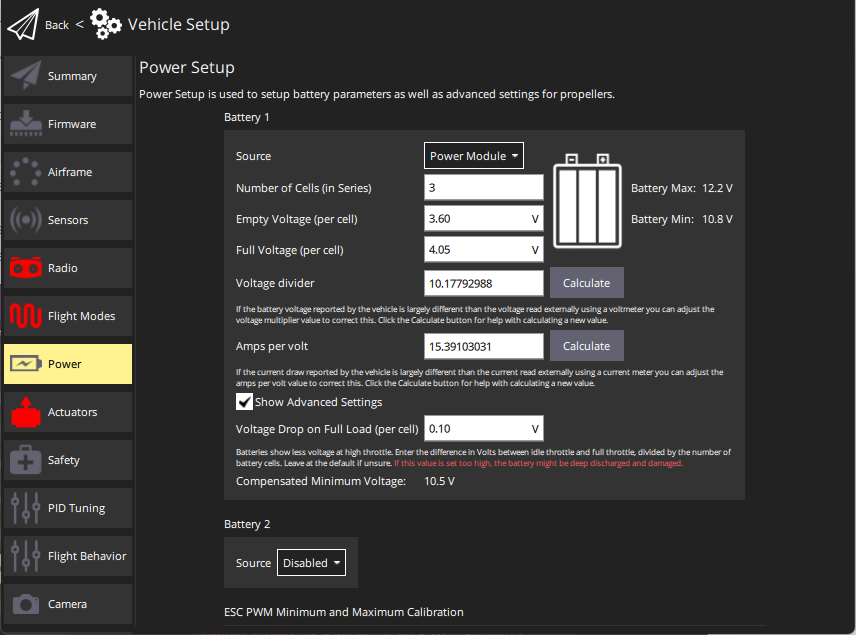Select the Airframe icon in sidebar

pos(25,172)
